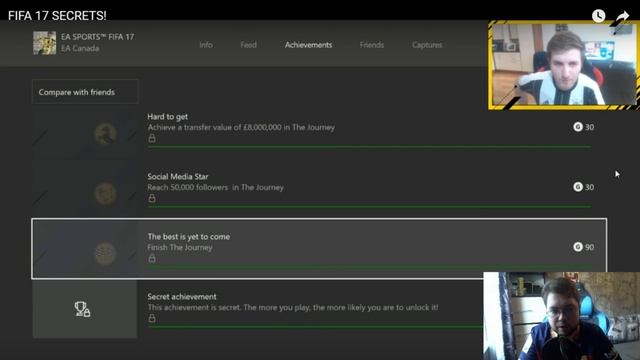The width and height of the screenshot is (640, 360).
Task: Select the Achievements tab
Action: click(x=308, y=45)
